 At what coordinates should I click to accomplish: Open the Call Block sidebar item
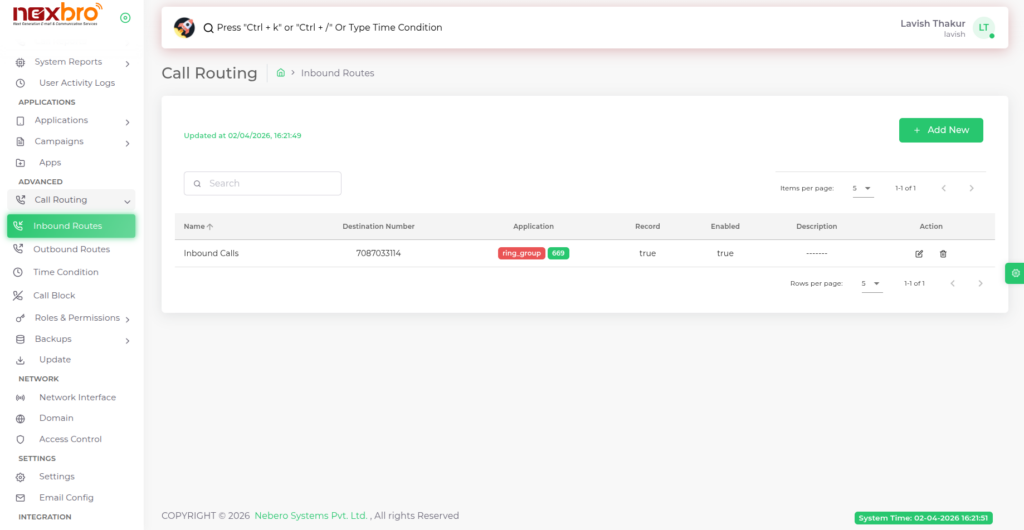(x=54, y=296)
